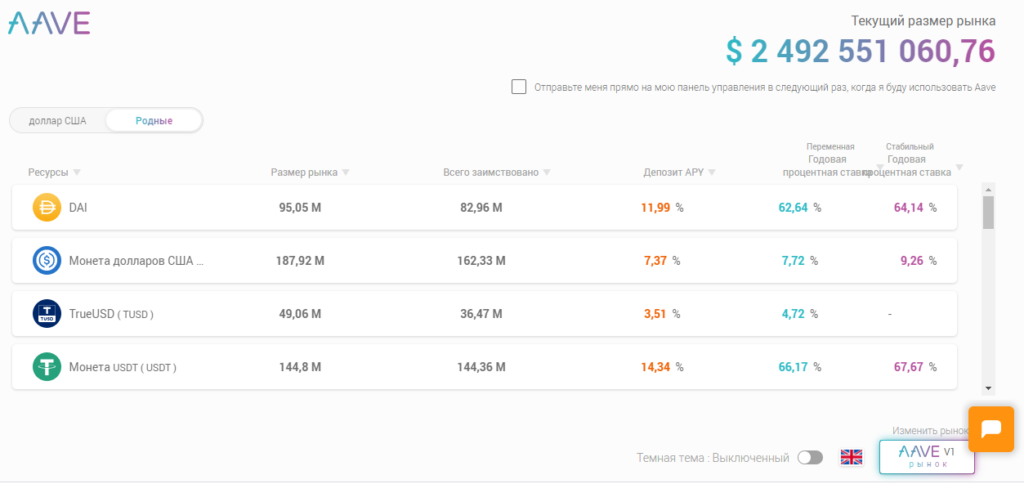Screen dimensions: 1024x484
Task: Open the Монета USDT ( USDT ) row
Action: (485, 367)
